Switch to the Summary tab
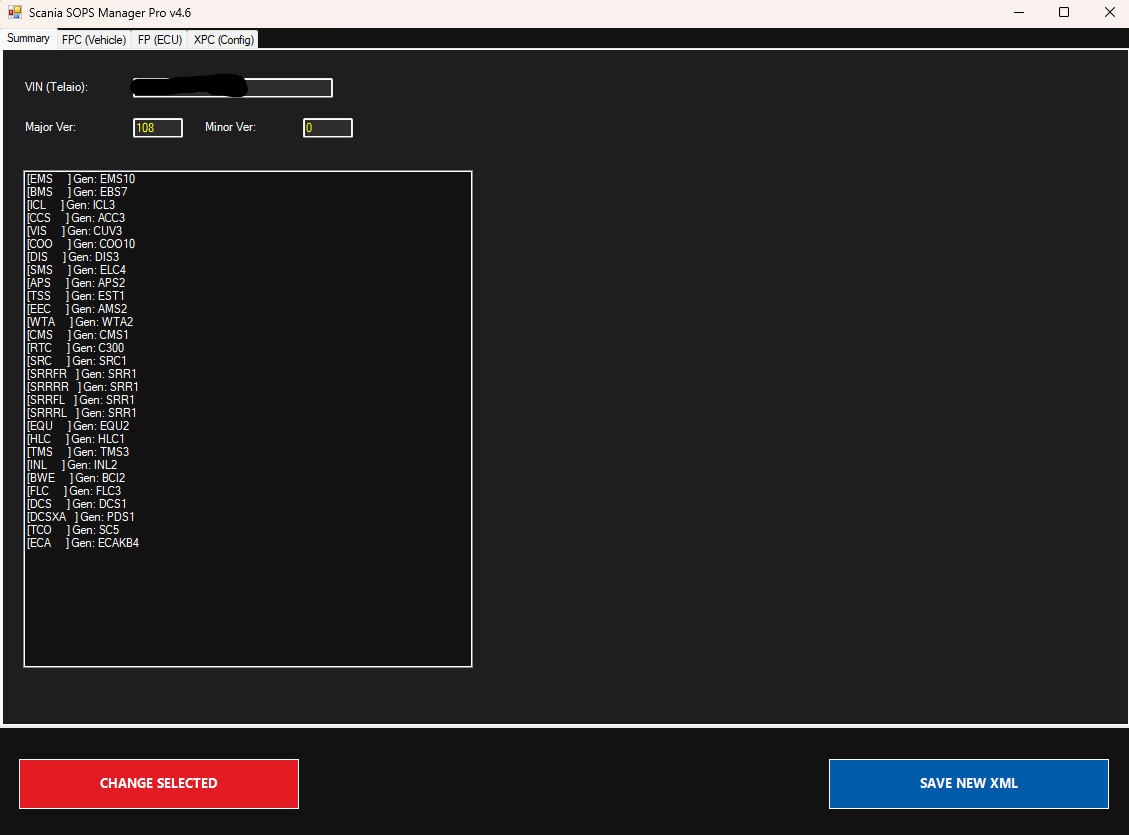The height and width of the screenshot is (835, 1129). coord(28,38)
